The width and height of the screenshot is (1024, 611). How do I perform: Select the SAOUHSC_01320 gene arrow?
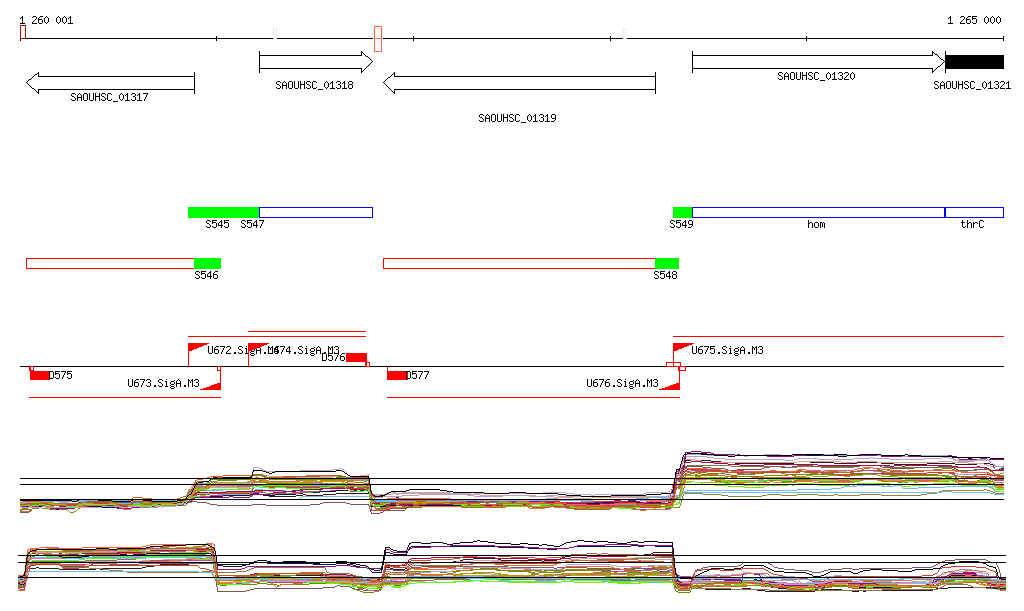pyautogui.click(x=818, y=62)
